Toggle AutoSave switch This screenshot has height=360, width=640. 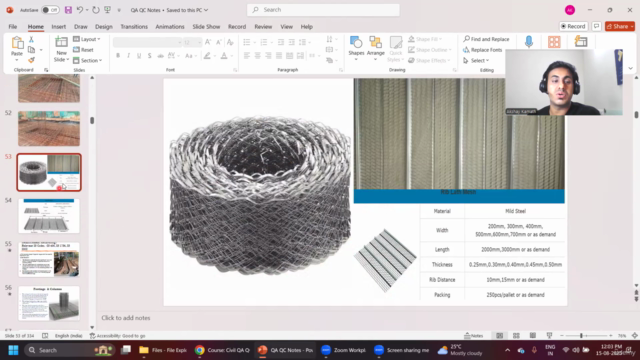pos(50,10)
